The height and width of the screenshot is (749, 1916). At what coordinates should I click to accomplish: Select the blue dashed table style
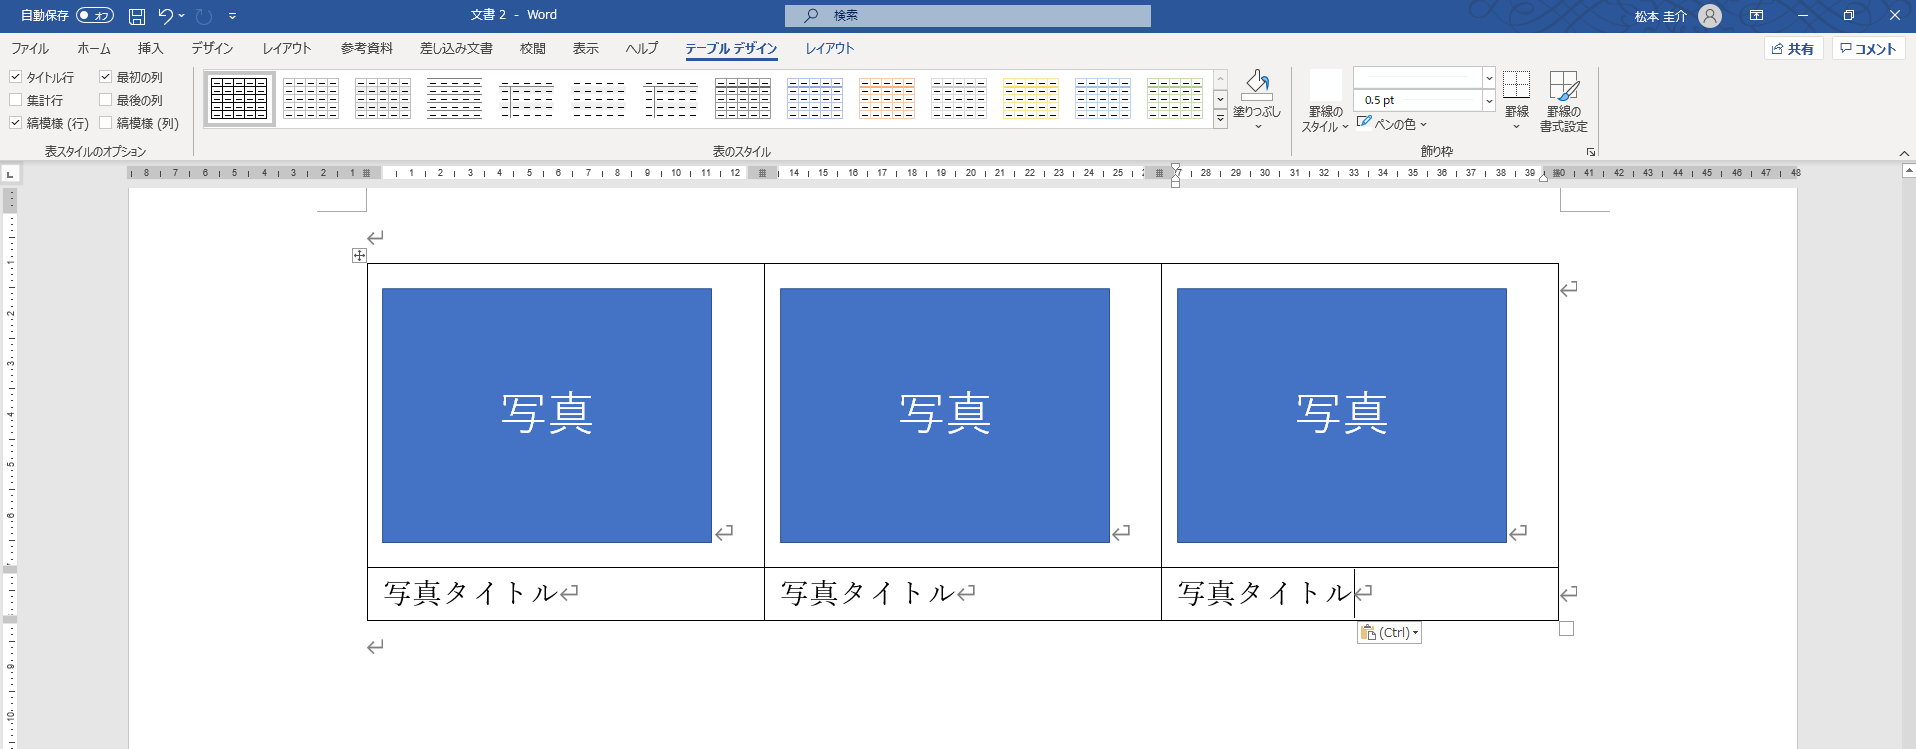click(815, 99)
